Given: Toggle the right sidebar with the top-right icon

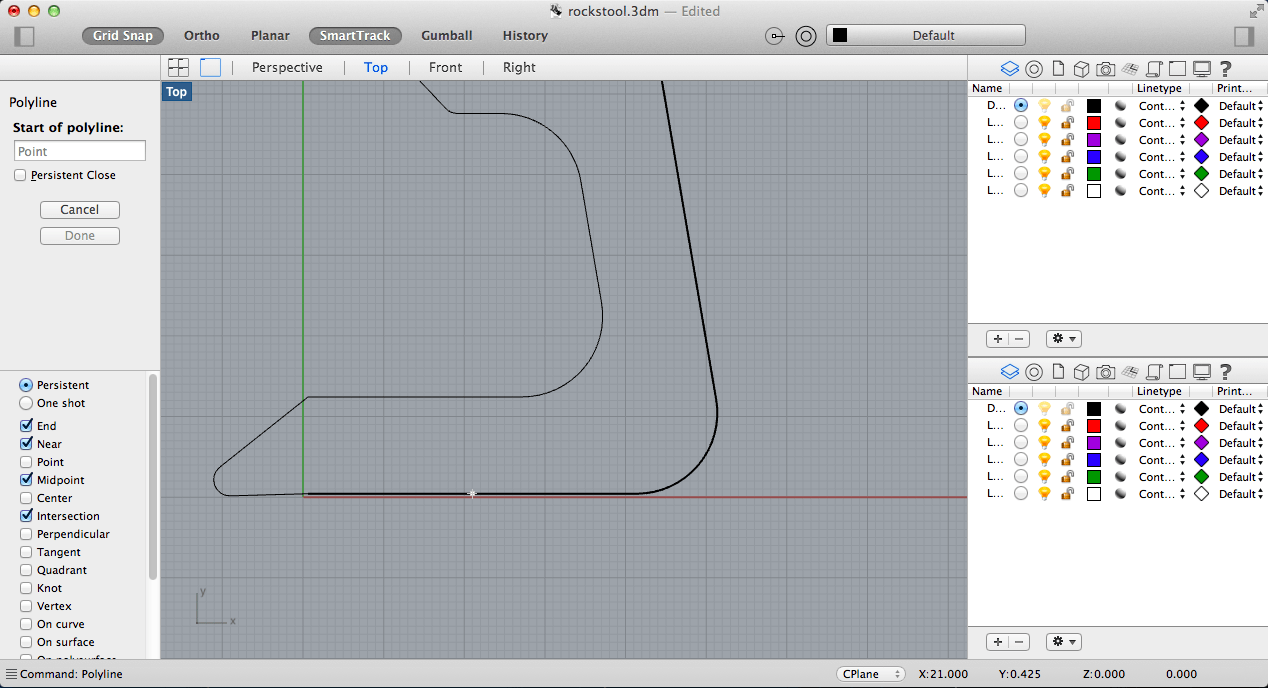Looking at the screenshot, I should [x=1244, y=36].
